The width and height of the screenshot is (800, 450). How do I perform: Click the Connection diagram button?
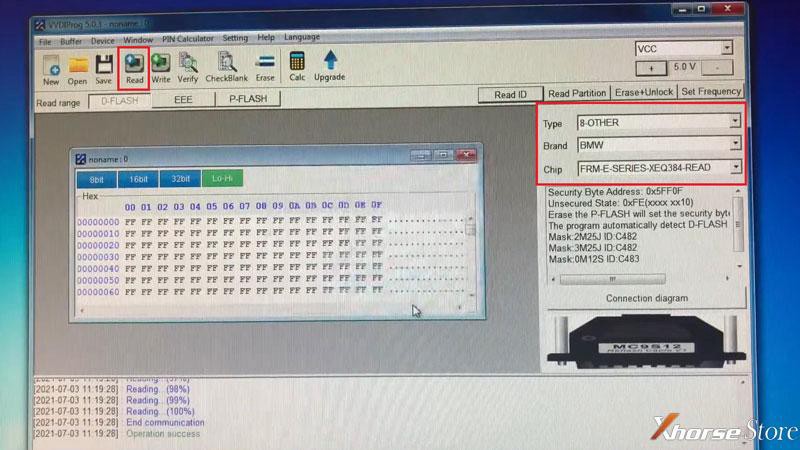(646, 298)
